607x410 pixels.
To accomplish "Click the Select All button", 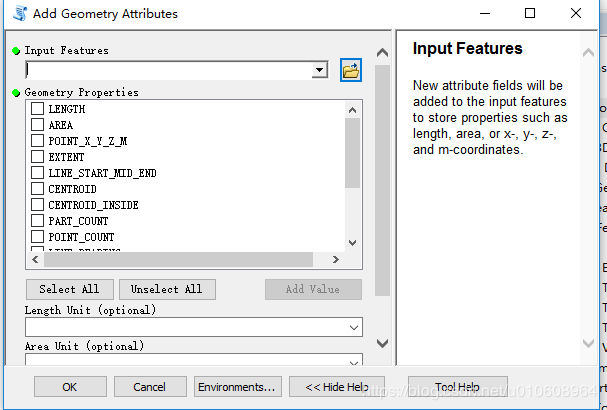I will click(x=70, y=289).
